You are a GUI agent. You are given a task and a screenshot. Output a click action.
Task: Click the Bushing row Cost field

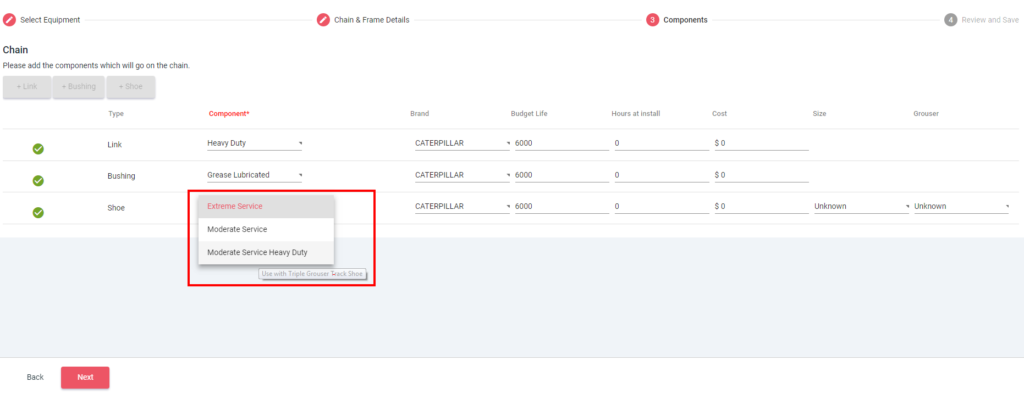tap(761, 175)
